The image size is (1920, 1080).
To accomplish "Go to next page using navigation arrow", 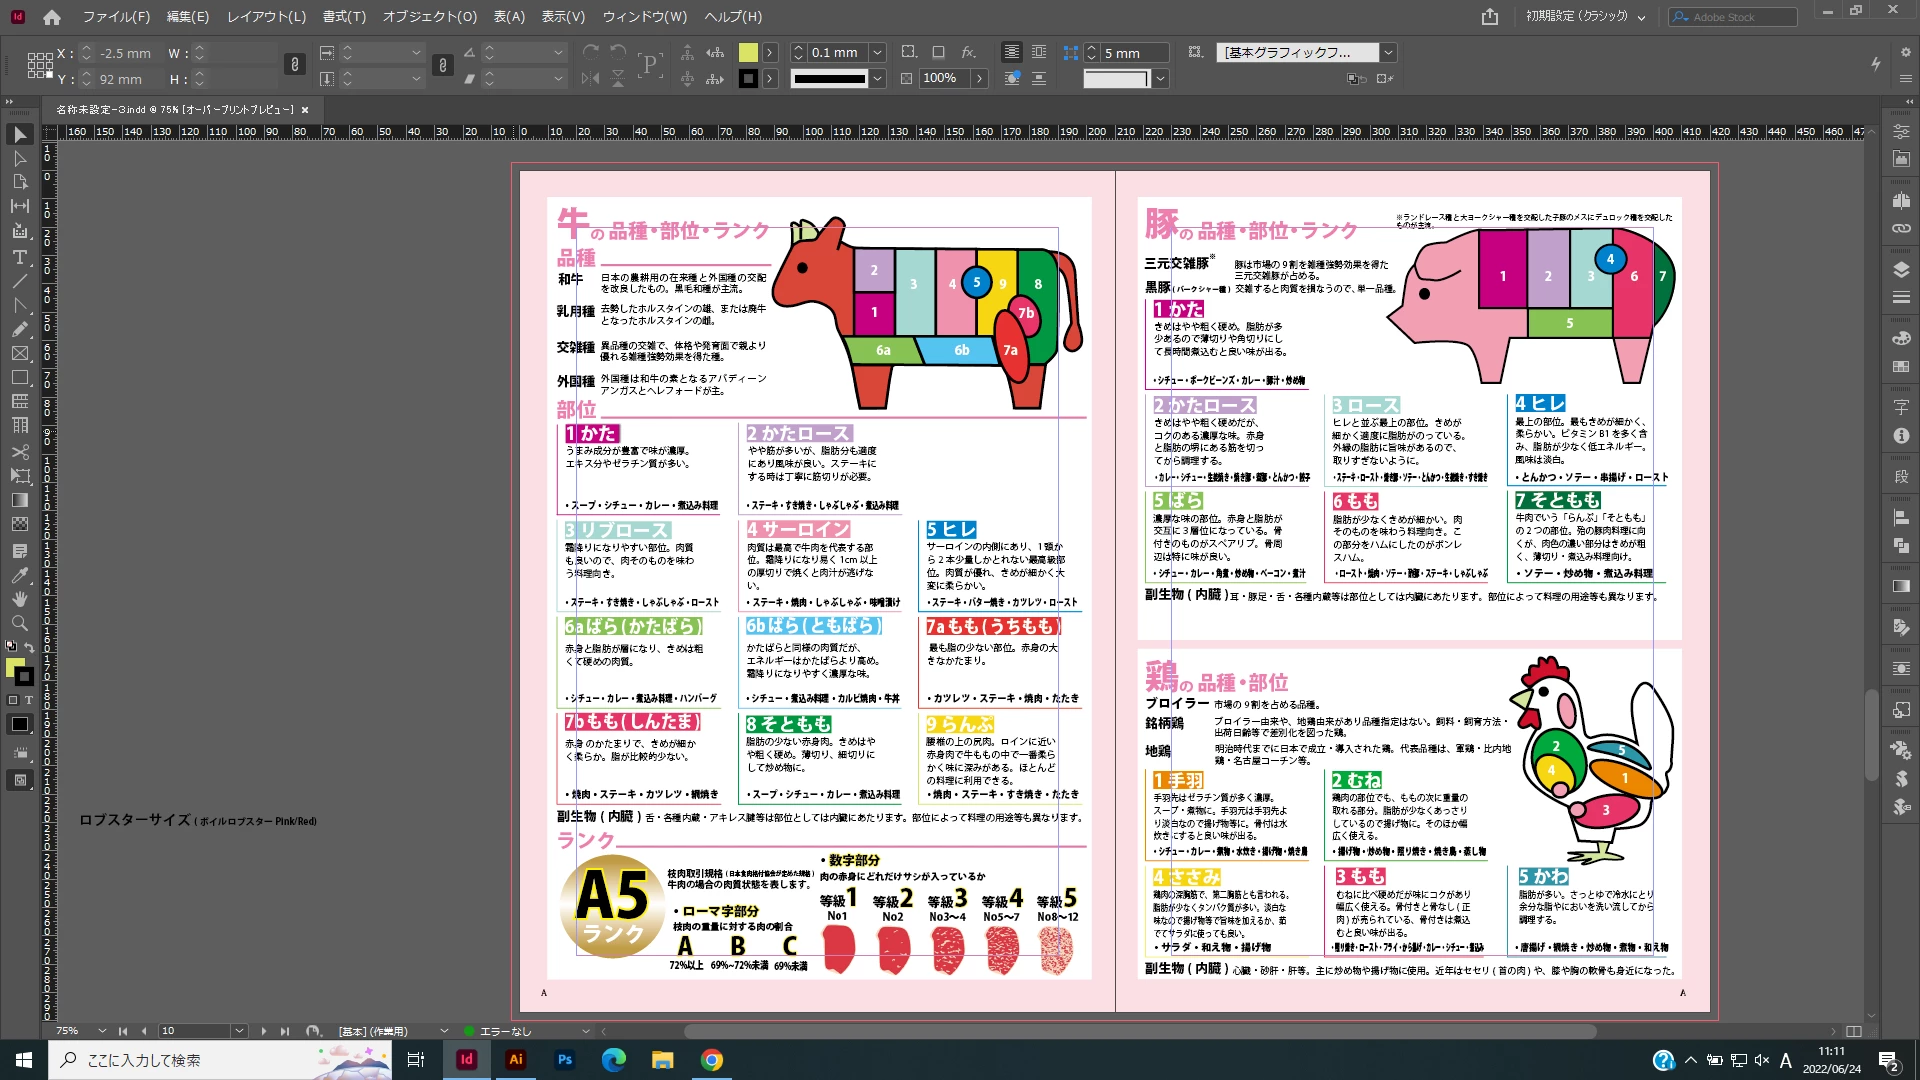I will [x=264, y=1031].
